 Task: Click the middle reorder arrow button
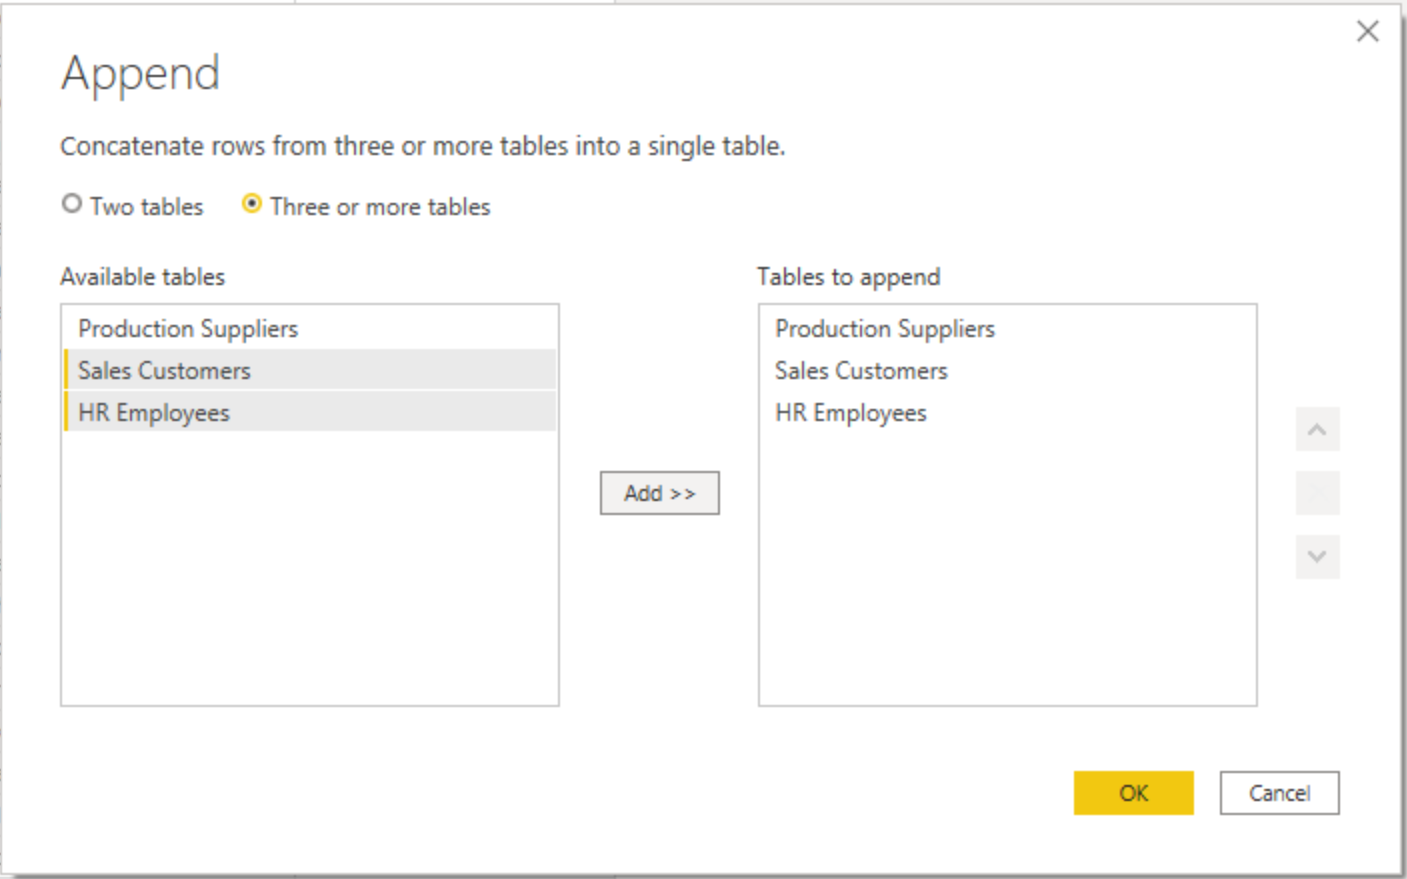coord(1317,493)
